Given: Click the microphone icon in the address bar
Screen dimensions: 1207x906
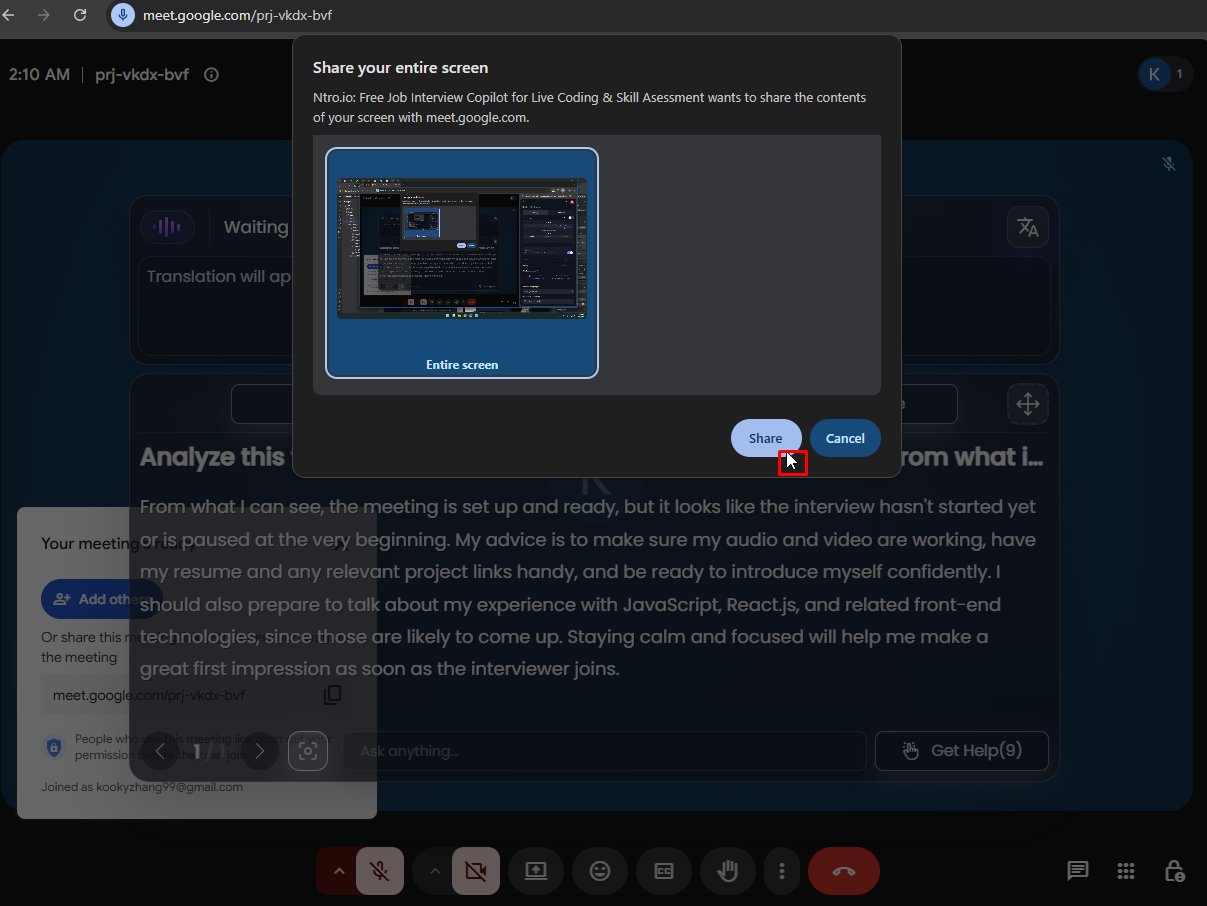Looking at the screenshot, I should [x=123, y=15].
